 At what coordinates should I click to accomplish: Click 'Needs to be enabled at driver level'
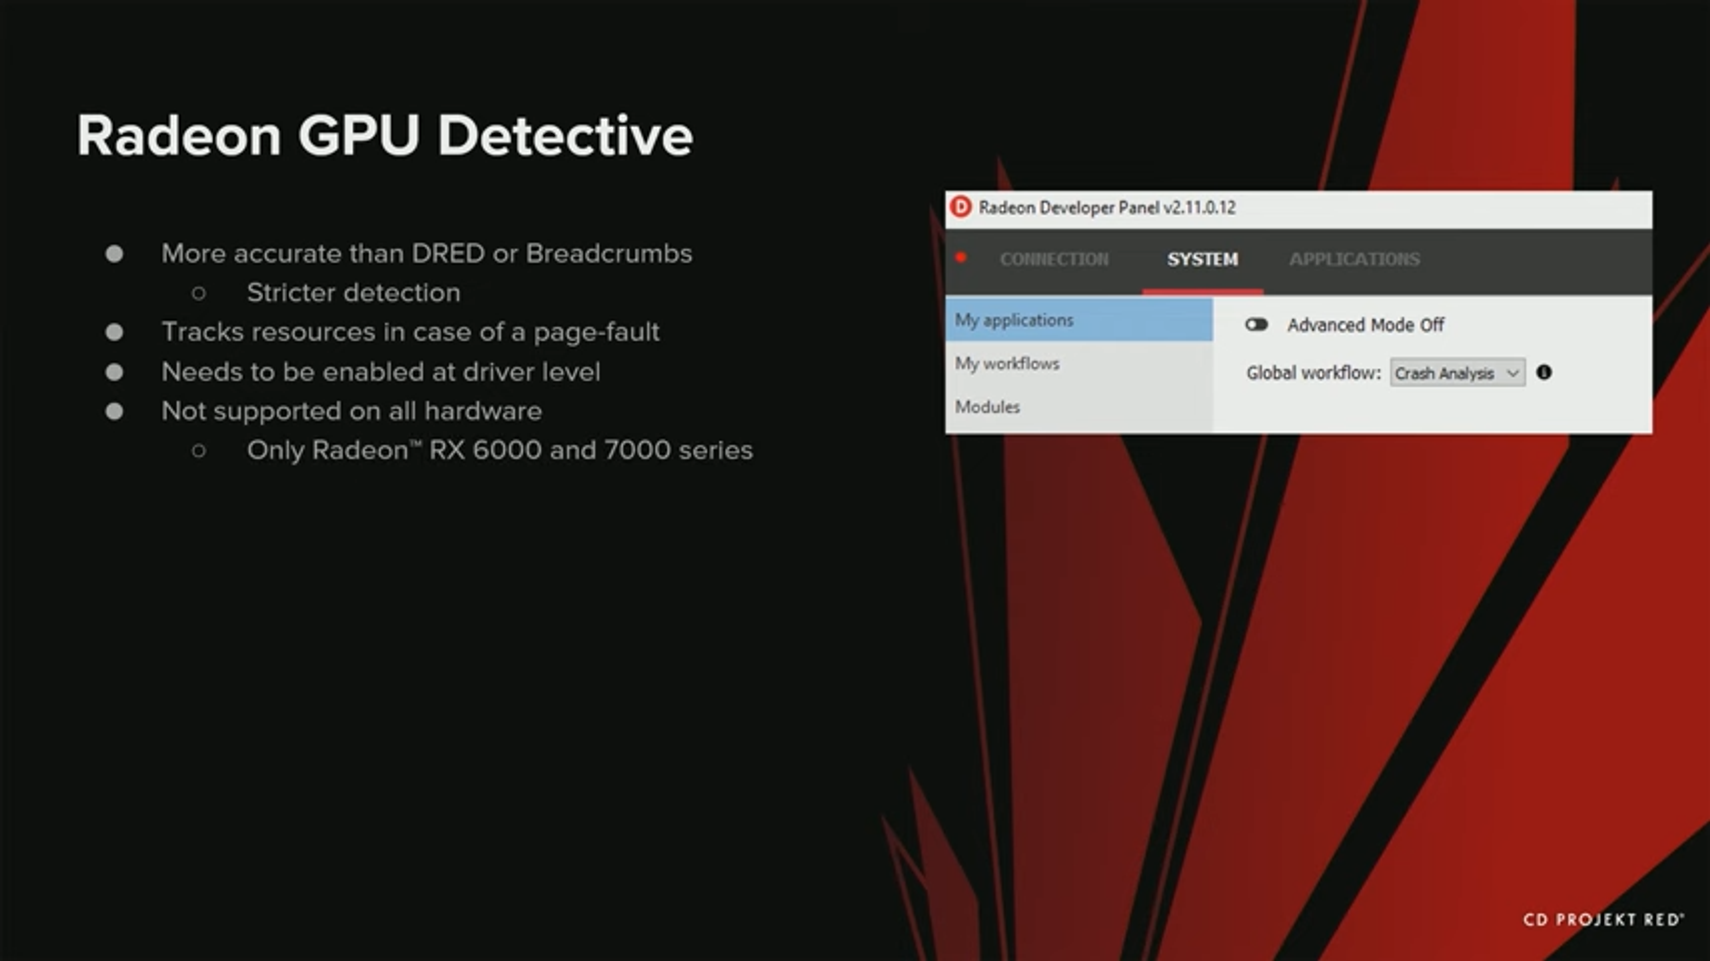(x=381, y=371)
